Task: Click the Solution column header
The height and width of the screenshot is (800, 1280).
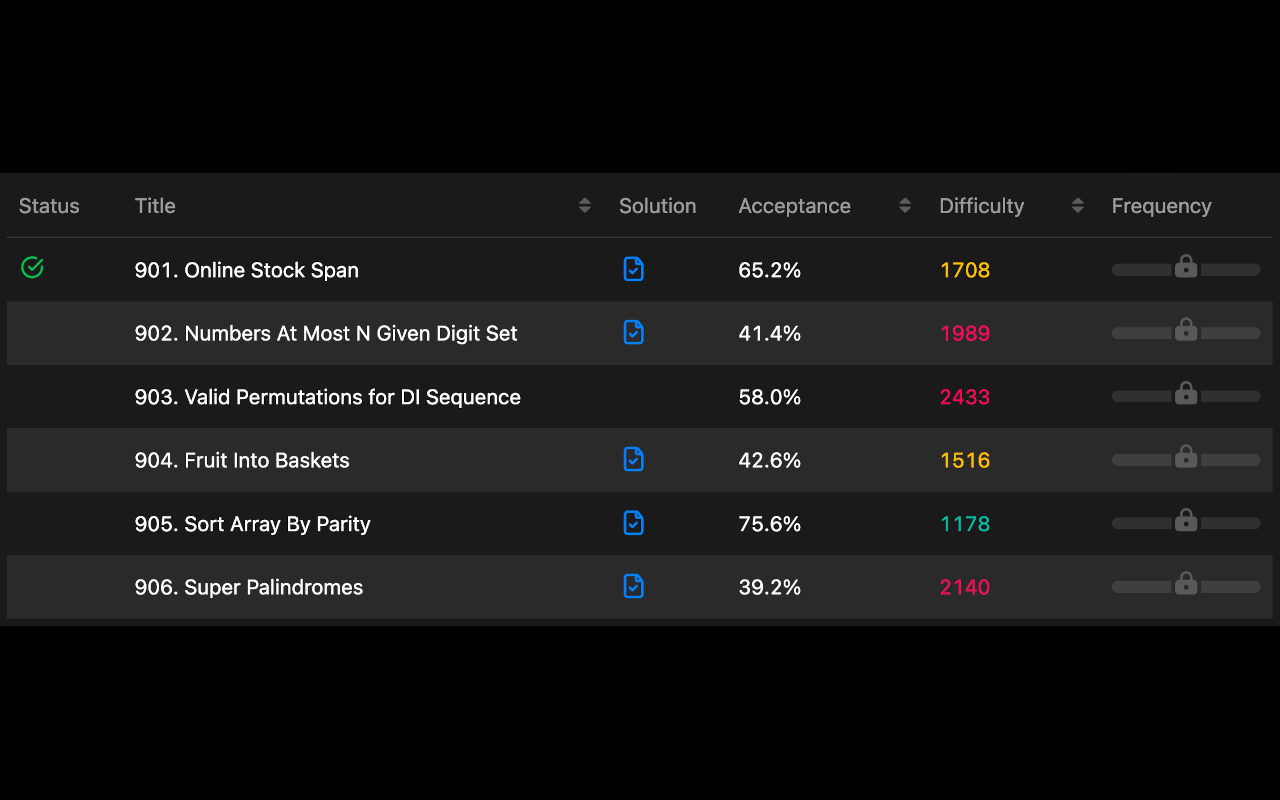Action: pos(657,206)
